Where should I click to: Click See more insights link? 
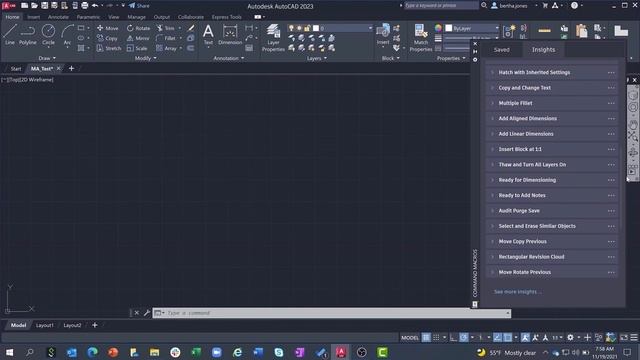(518, 292)
